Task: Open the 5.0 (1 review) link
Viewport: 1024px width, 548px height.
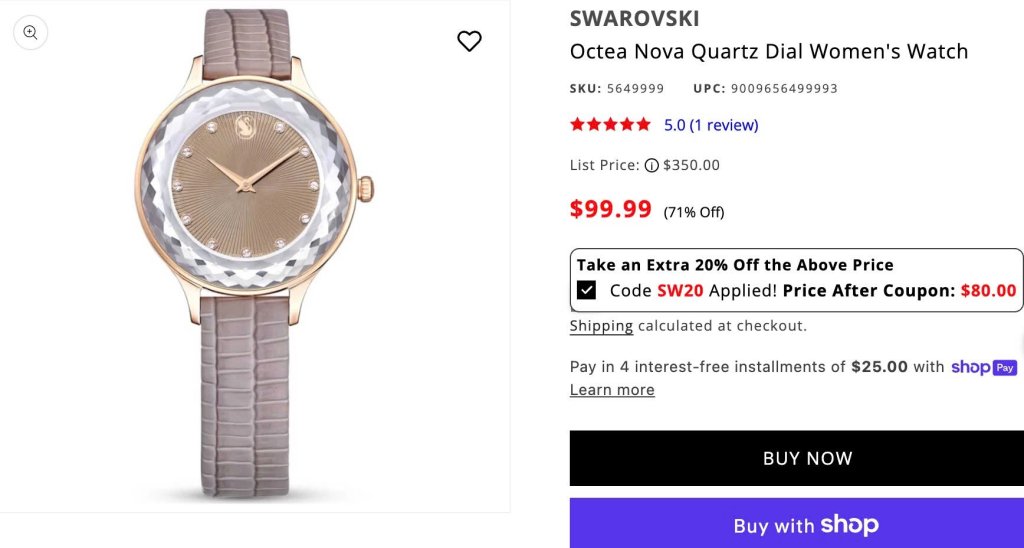Action: (711, 125)
